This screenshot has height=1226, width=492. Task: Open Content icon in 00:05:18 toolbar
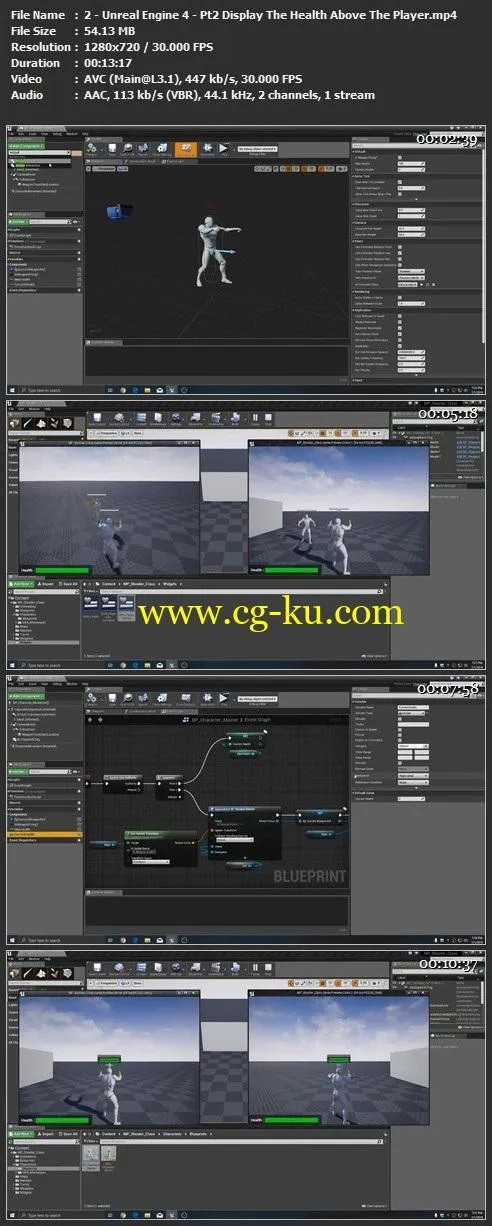coord(141,421)
